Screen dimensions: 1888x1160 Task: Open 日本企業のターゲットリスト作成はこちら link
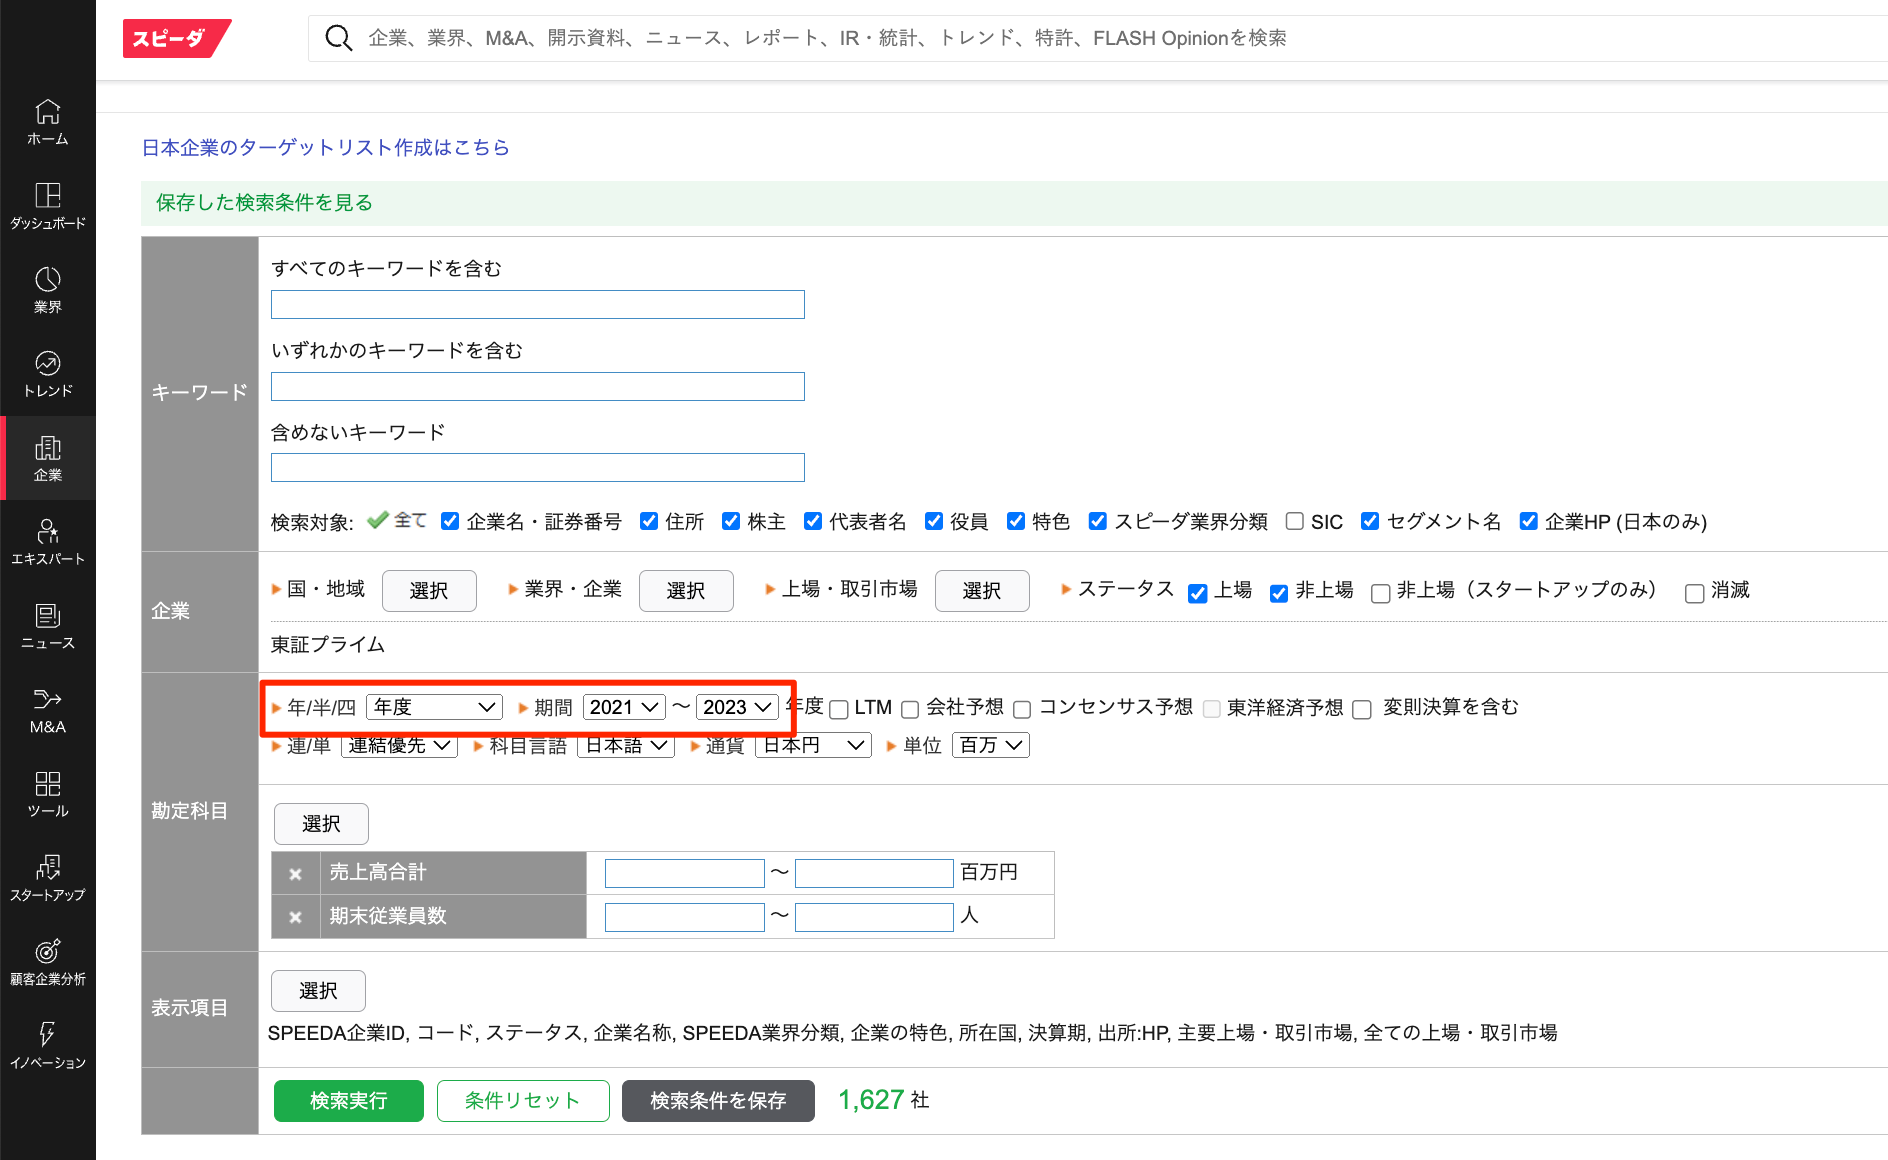325,147
